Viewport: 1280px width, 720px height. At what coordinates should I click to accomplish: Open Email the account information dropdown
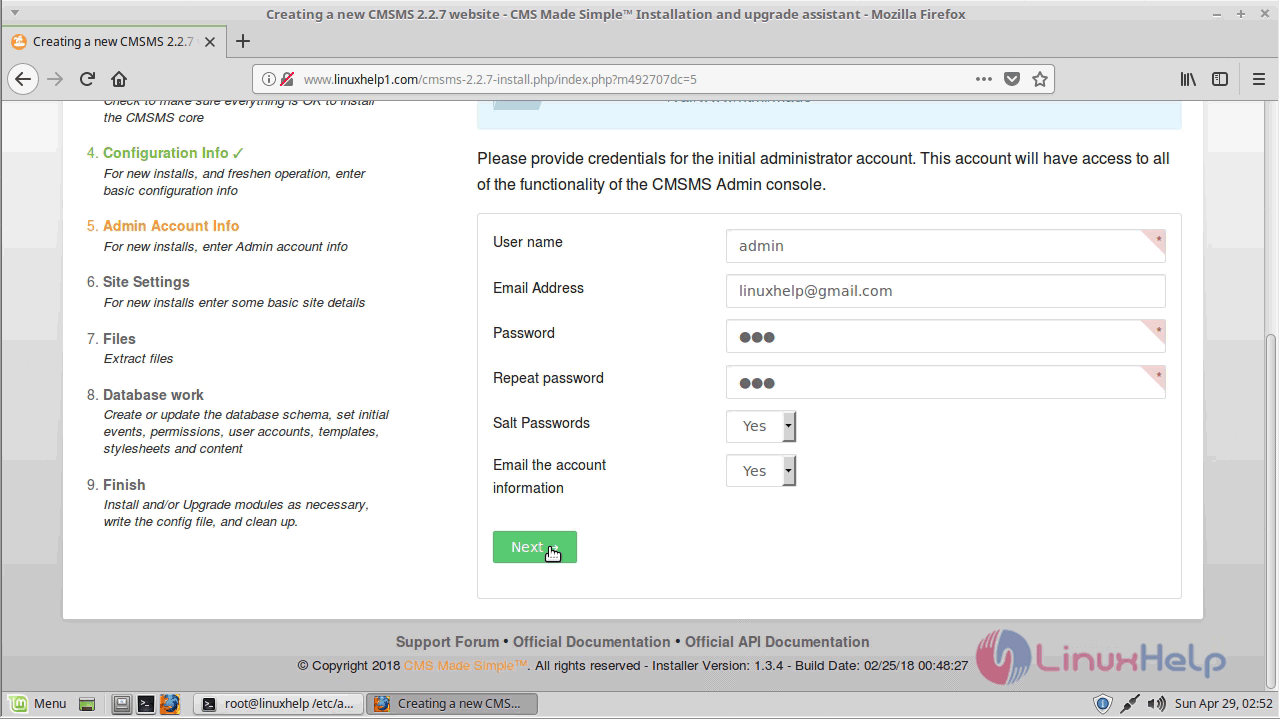coord(761,471)
